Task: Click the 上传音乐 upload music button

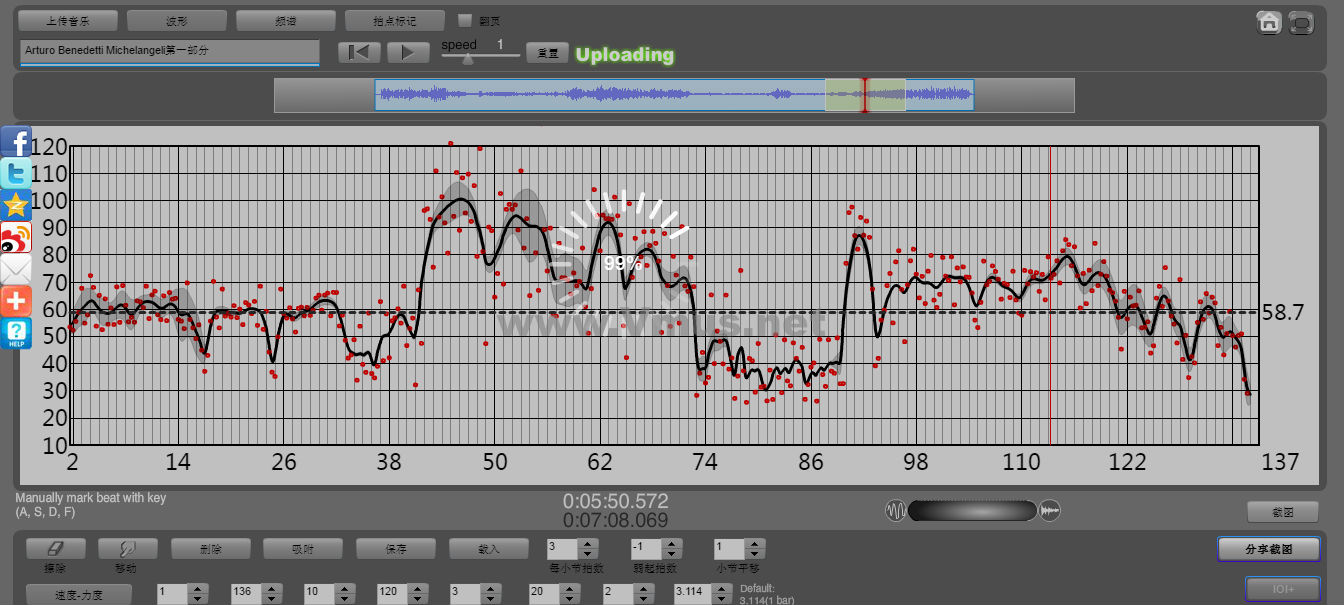Action: click(68, 21)
